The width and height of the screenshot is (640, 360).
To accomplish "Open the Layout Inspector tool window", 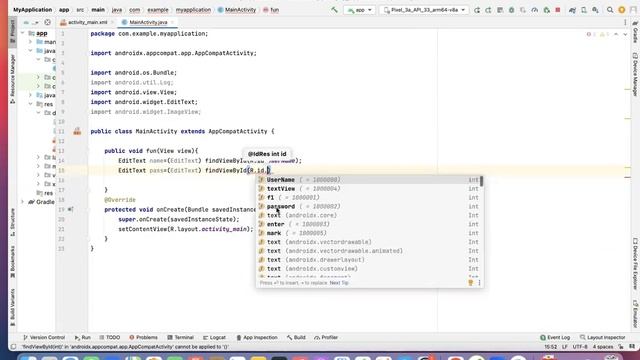I will (x=602, y=338).
